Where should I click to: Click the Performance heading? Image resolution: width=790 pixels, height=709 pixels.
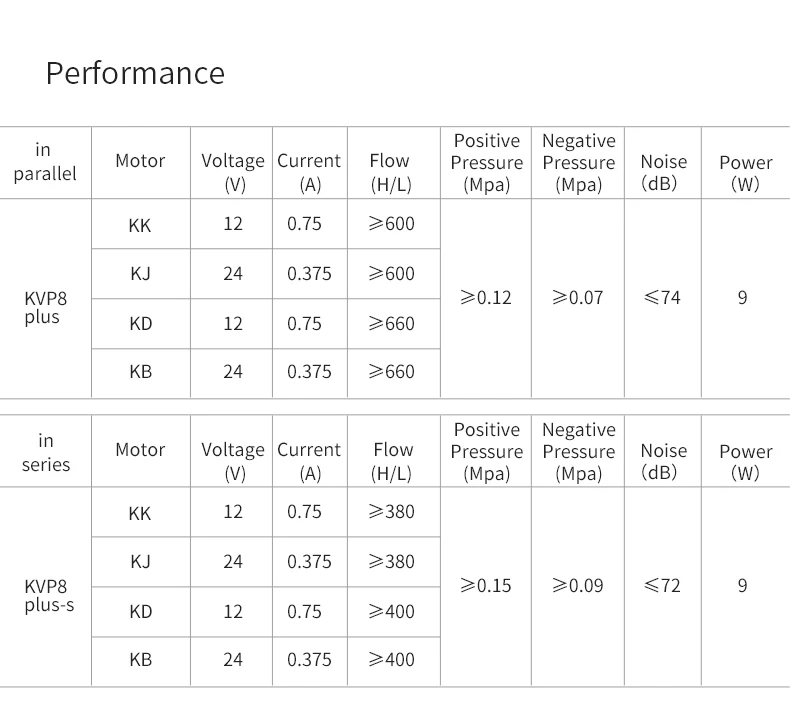tap(135, 73)
